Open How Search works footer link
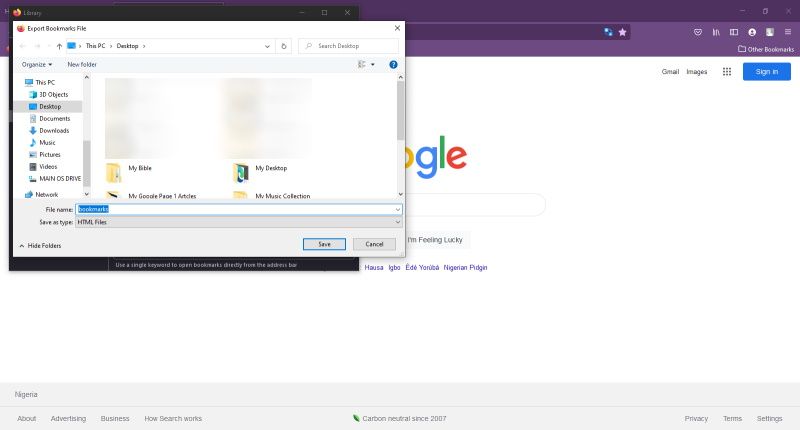 pyautogui.click(x=173, y=418)
